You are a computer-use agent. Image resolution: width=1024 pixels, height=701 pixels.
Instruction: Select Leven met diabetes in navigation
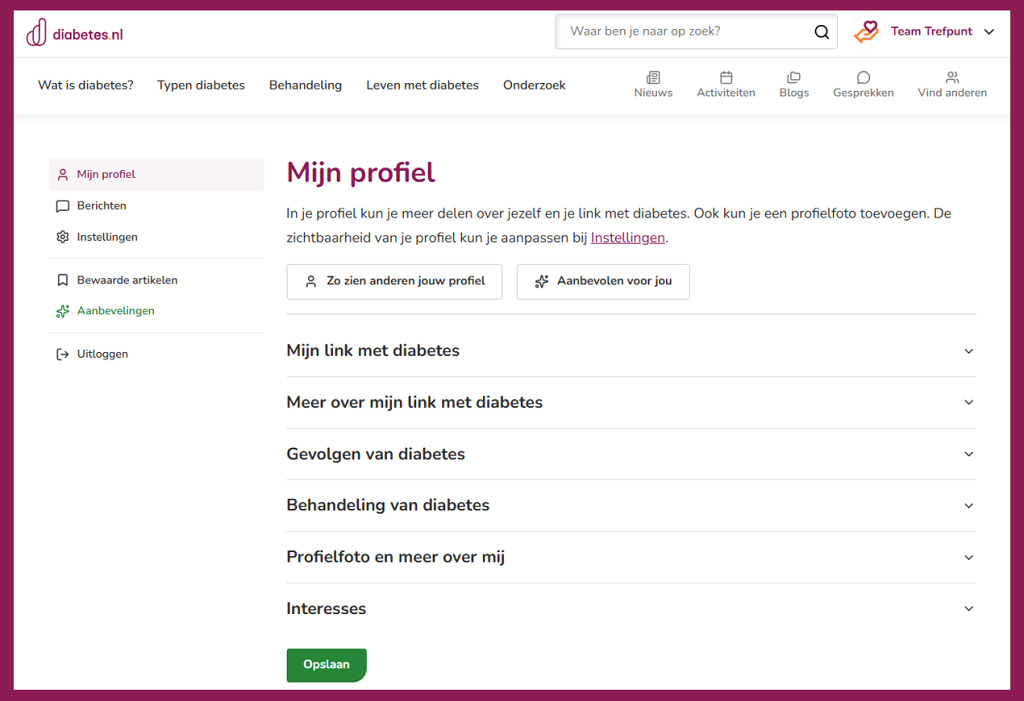tap(422, 85)
